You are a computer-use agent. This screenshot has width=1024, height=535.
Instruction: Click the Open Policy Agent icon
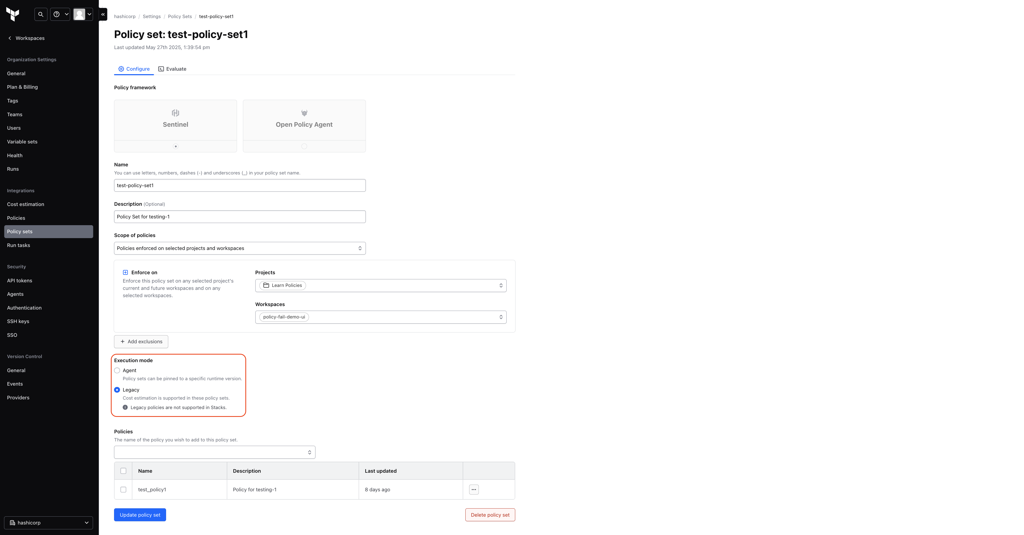point(304,113)
